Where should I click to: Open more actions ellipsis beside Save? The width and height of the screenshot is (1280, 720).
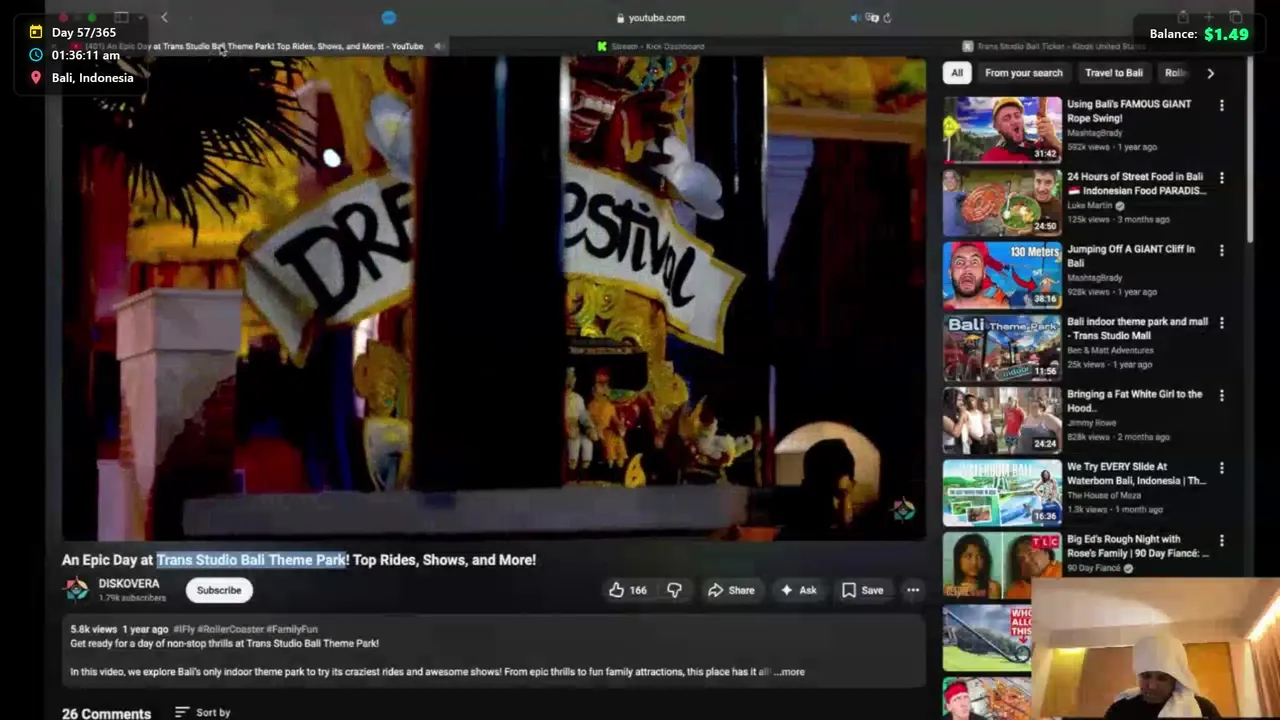[x=913, y=590]
